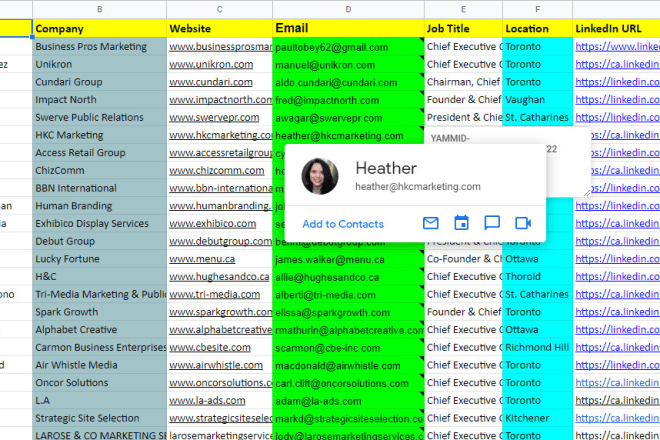The image size is (660, 440).
Task: Select macdonald@airwhistle.com email cell
Action: (x=348, y=365)
